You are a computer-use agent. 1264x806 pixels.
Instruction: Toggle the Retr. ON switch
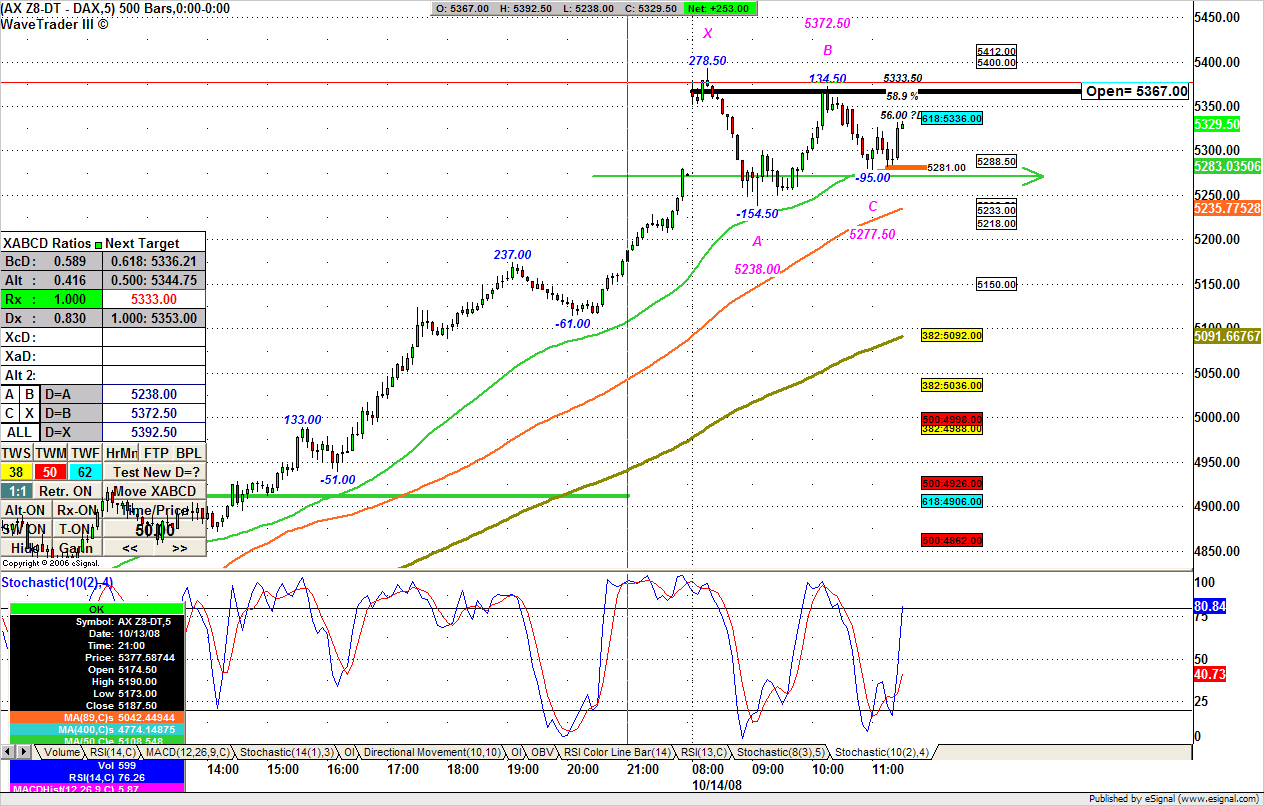(x=66, y=491)
